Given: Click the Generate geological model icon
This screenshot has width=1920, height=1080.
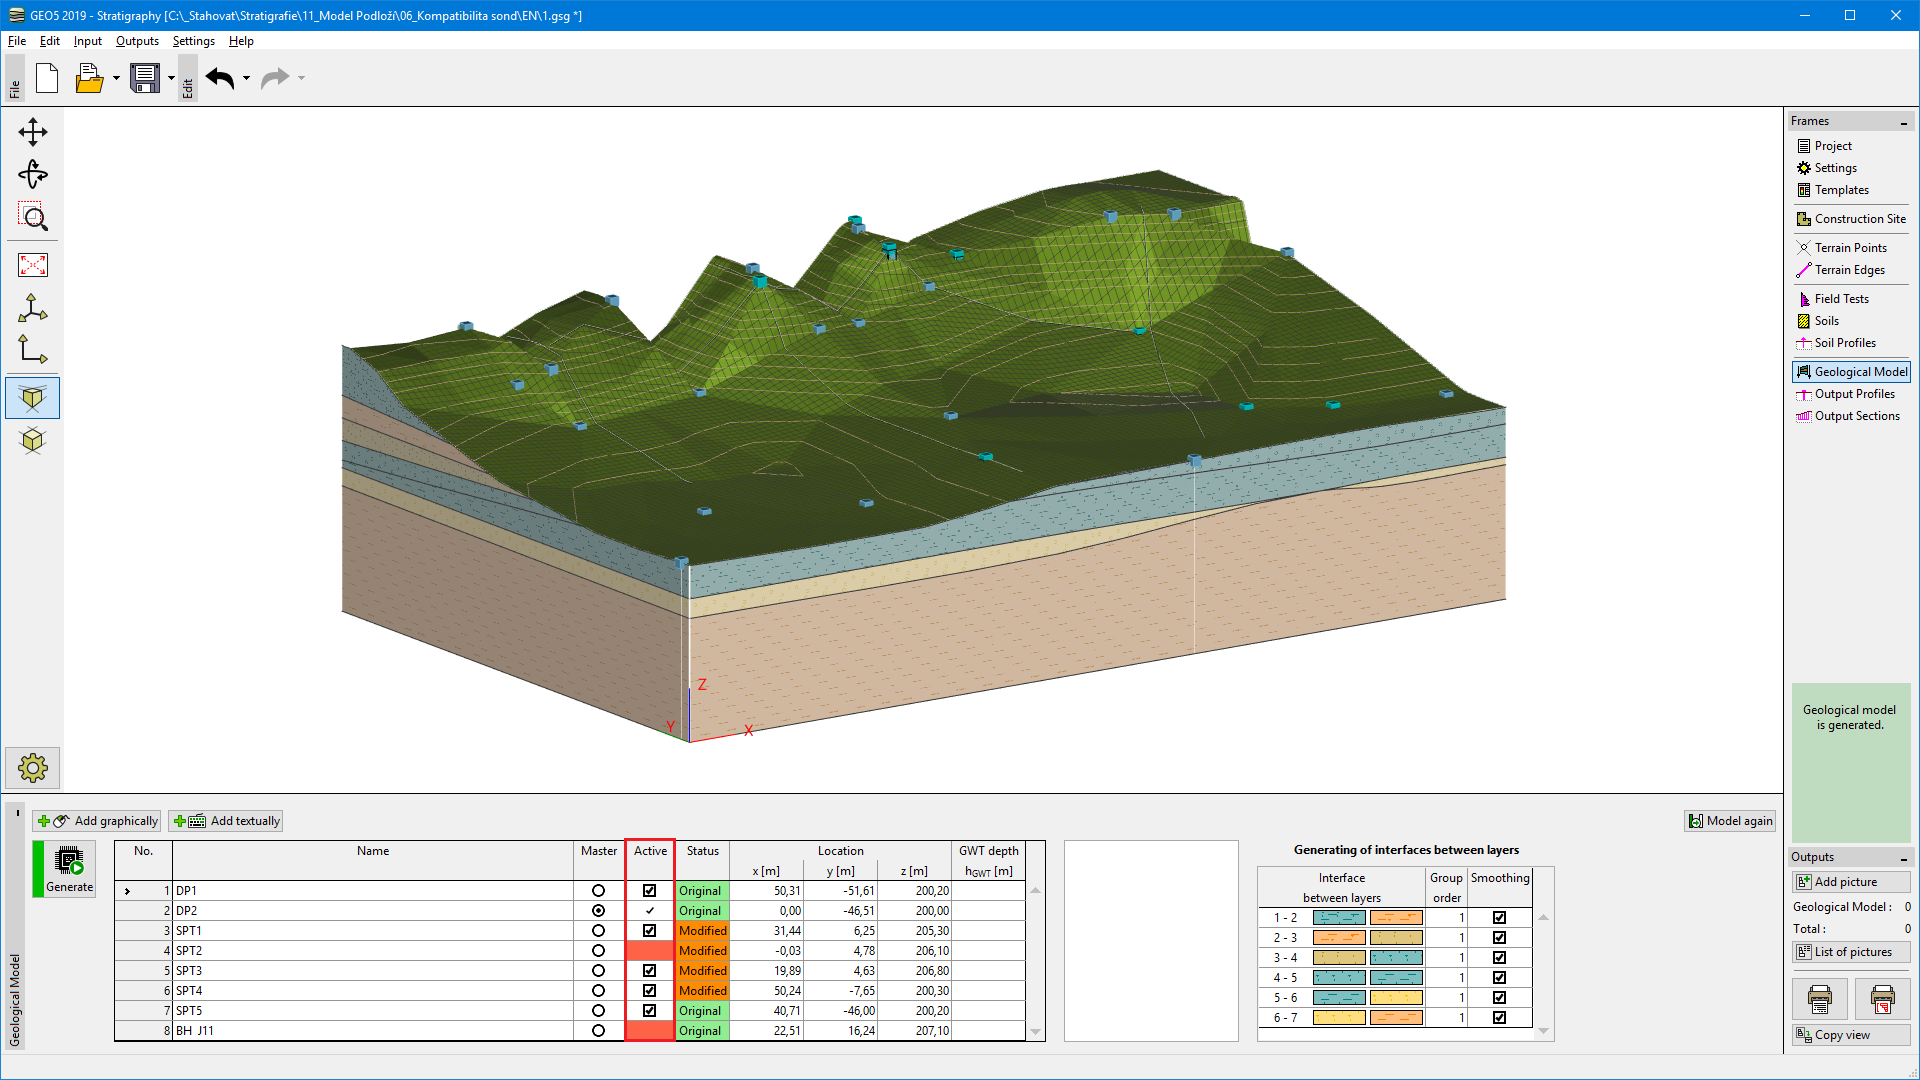Looking at the screenshot, I should point(67,870).
